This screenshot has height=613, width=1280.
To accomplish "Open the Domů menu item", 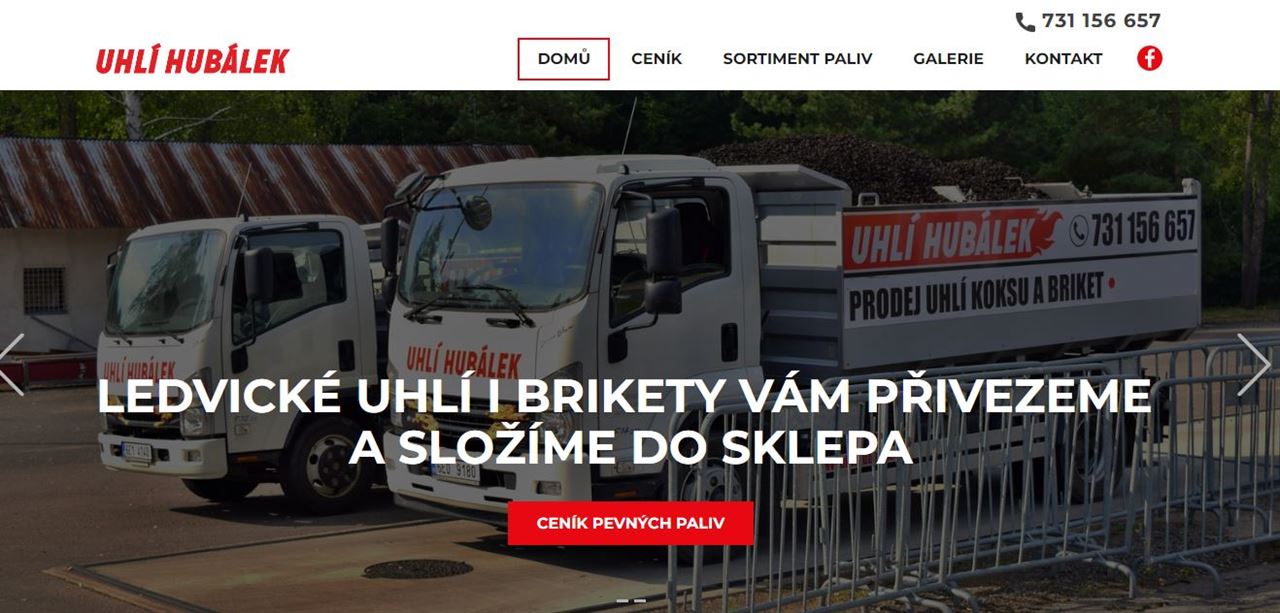I will pos(563,59).
